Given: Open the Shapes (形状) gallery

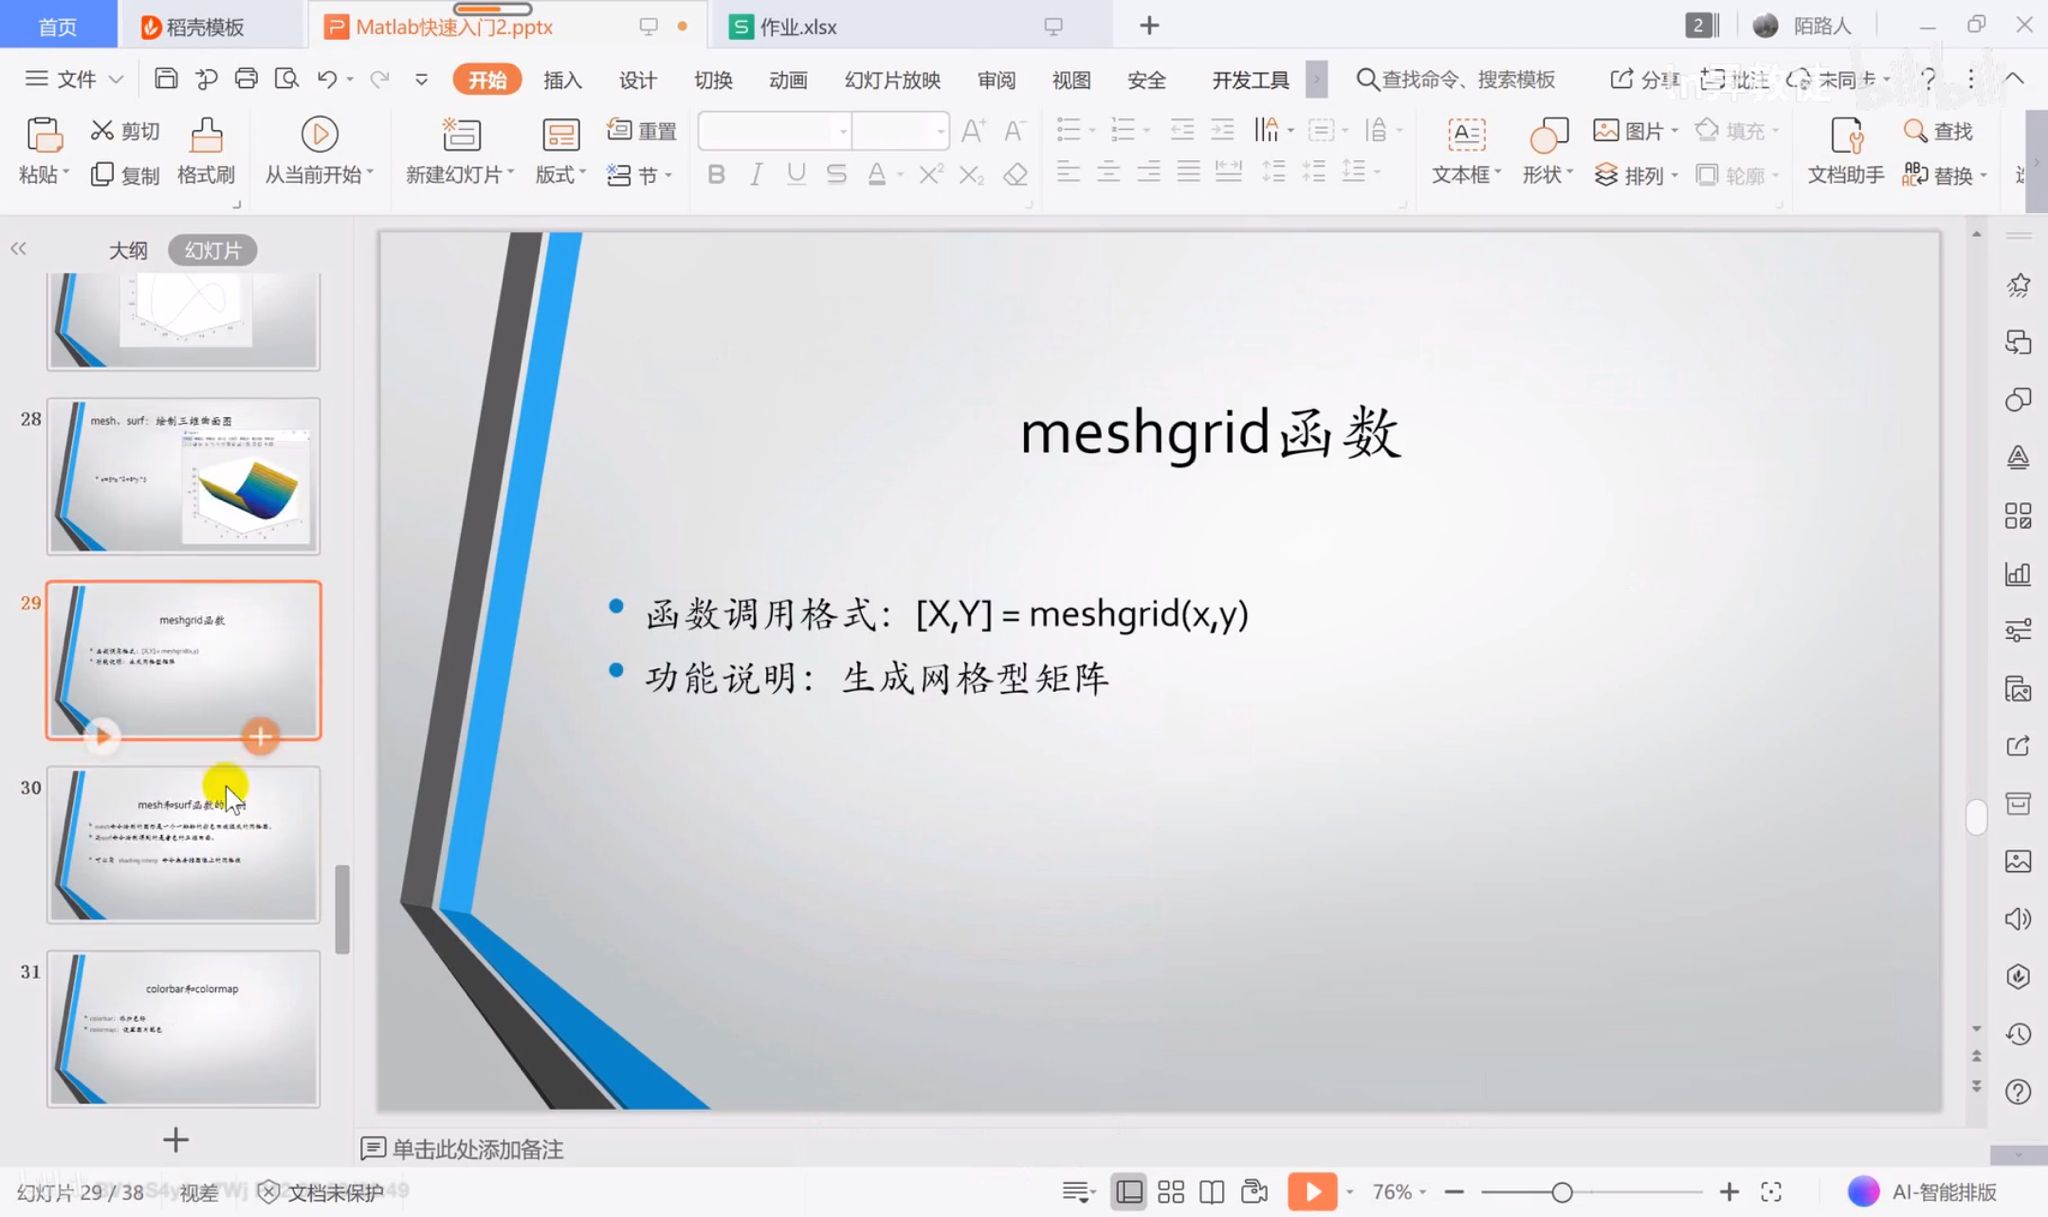Looking at the screenshot, I should click(1547, 136).
